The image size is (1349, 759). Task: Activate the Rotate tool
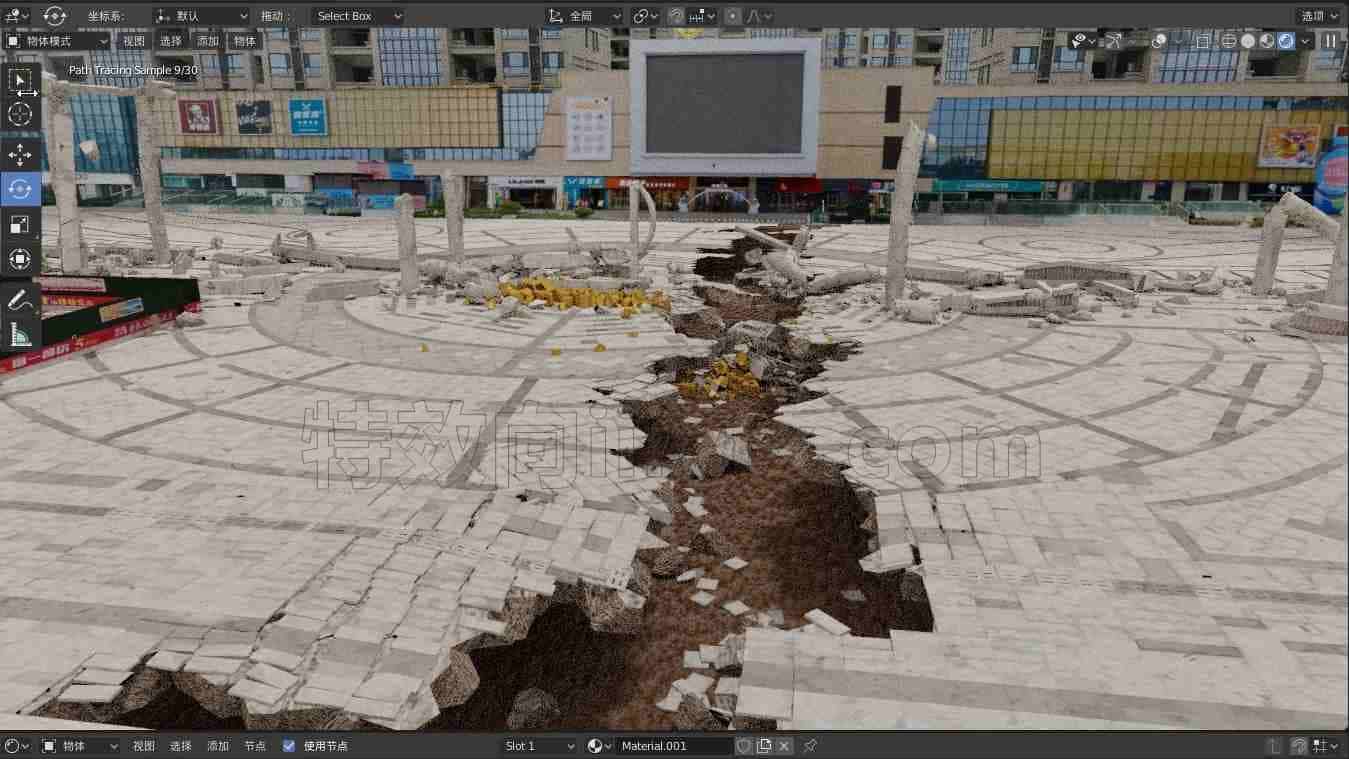pyautogui.click(x=20, y=188)
